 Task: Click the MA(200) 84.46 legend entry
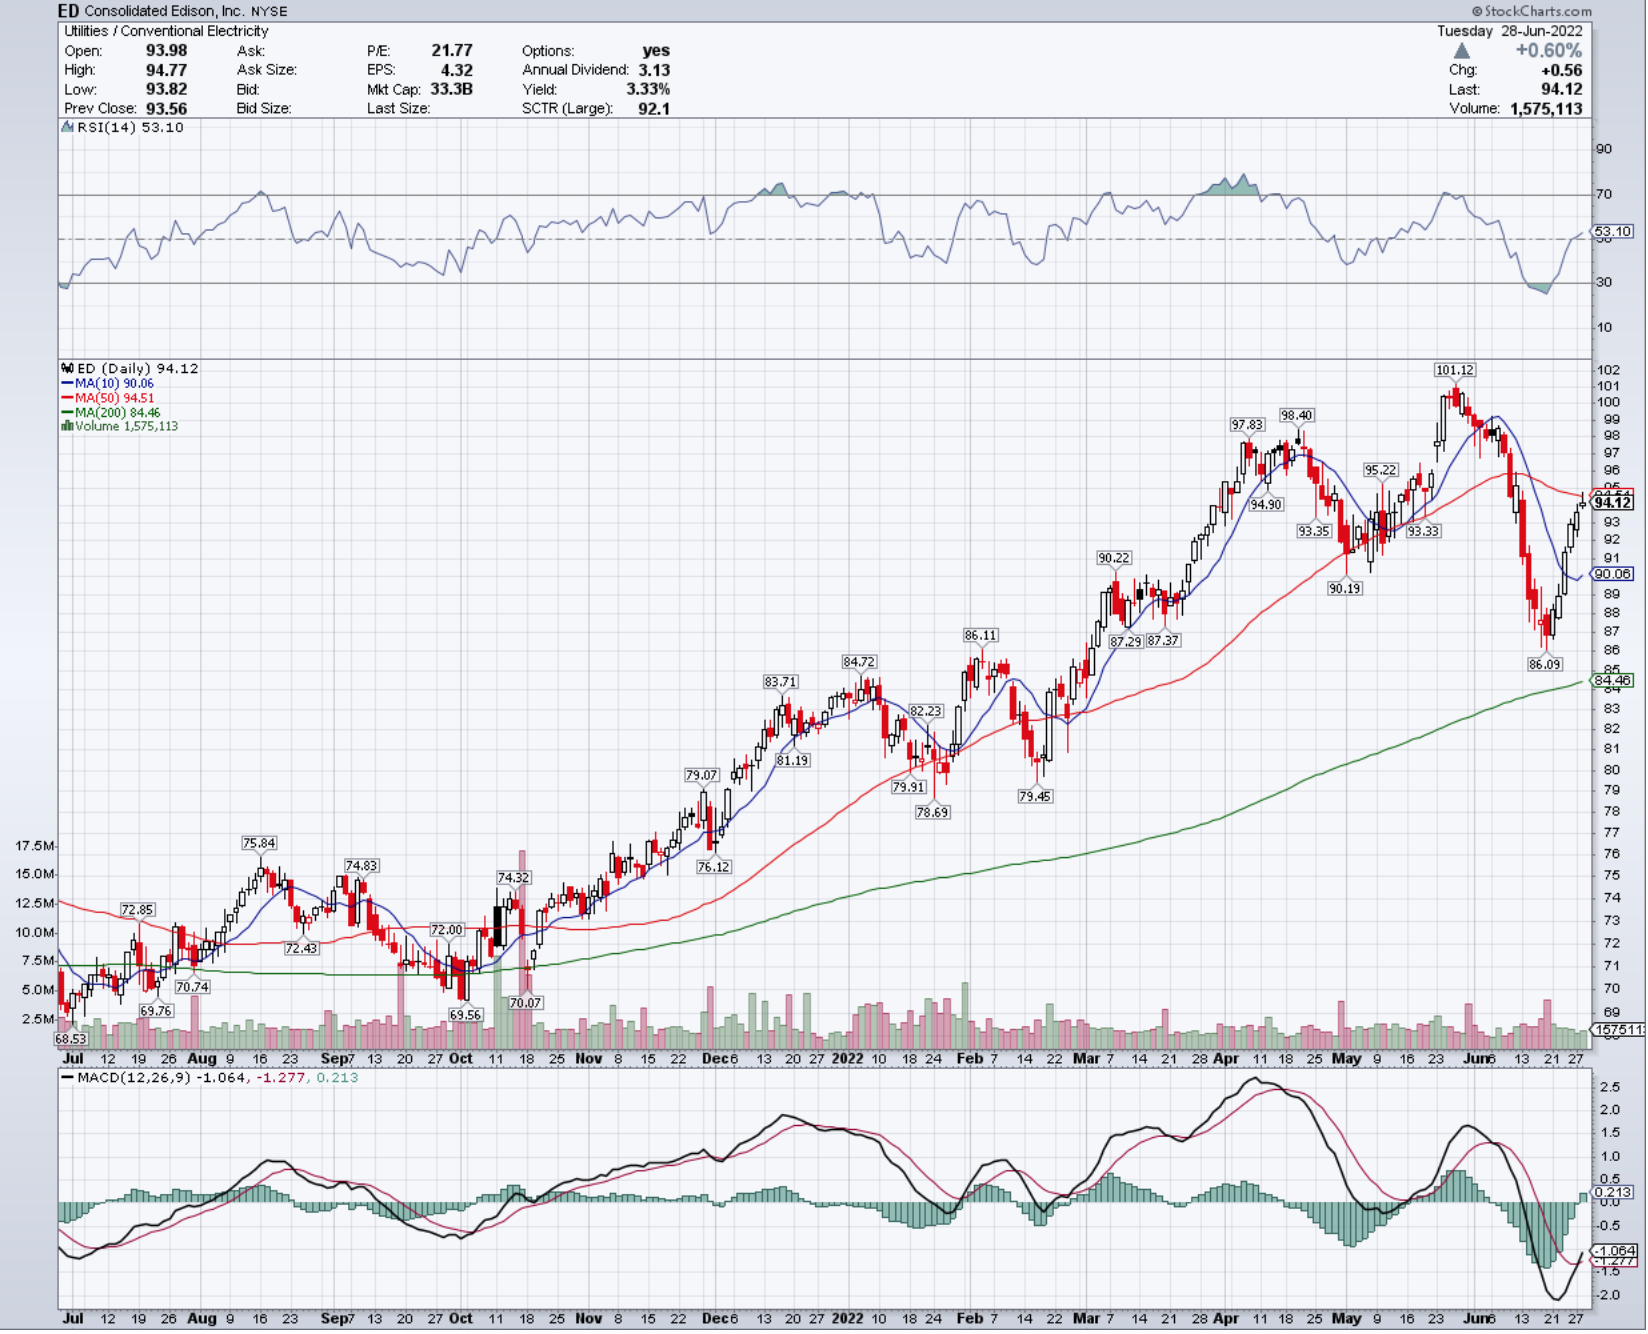[x=111, y=413]
